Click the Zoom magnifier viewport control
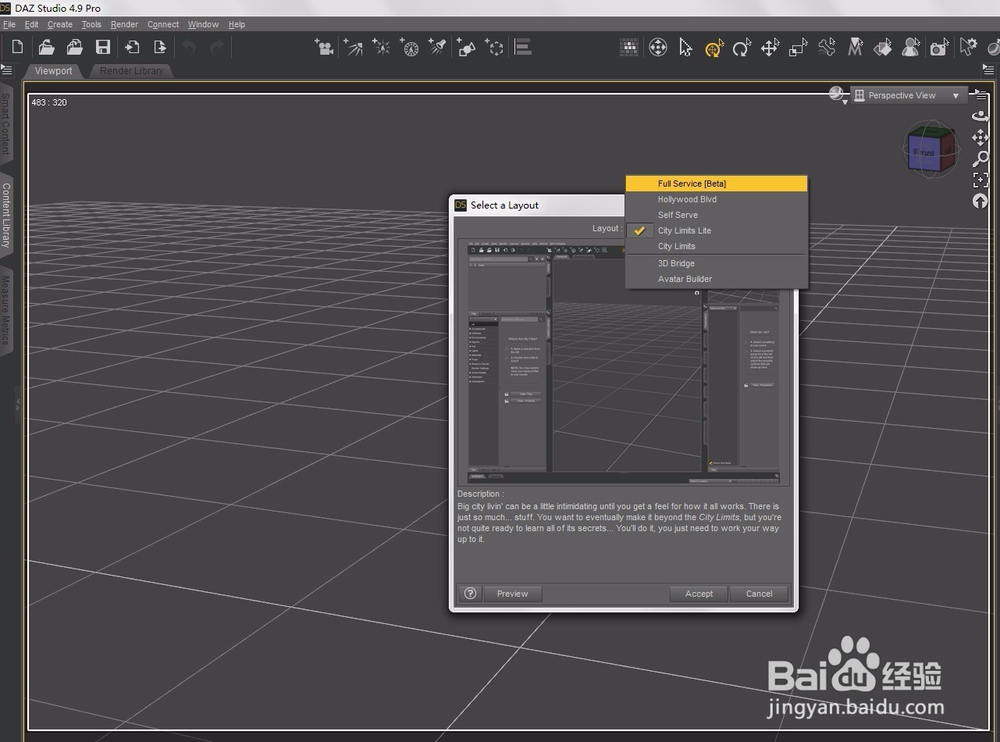Screen dimensions: 1000x742 (x=980, y=159)
